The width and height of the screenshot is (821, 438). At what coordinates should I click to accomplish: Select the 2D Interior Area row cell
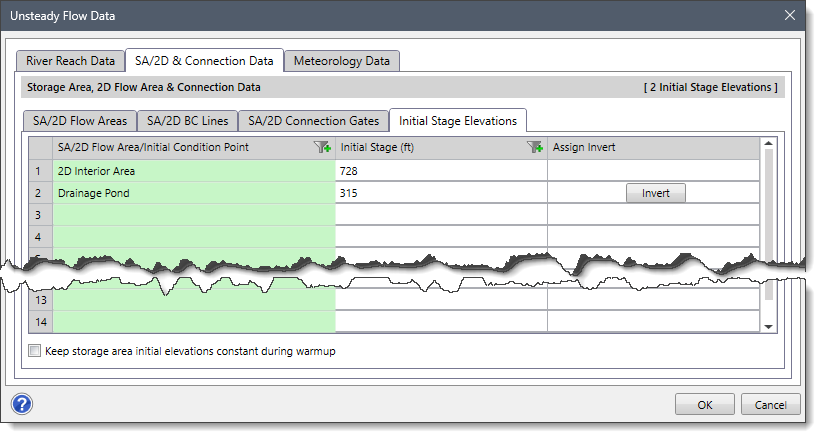point(194,171)
